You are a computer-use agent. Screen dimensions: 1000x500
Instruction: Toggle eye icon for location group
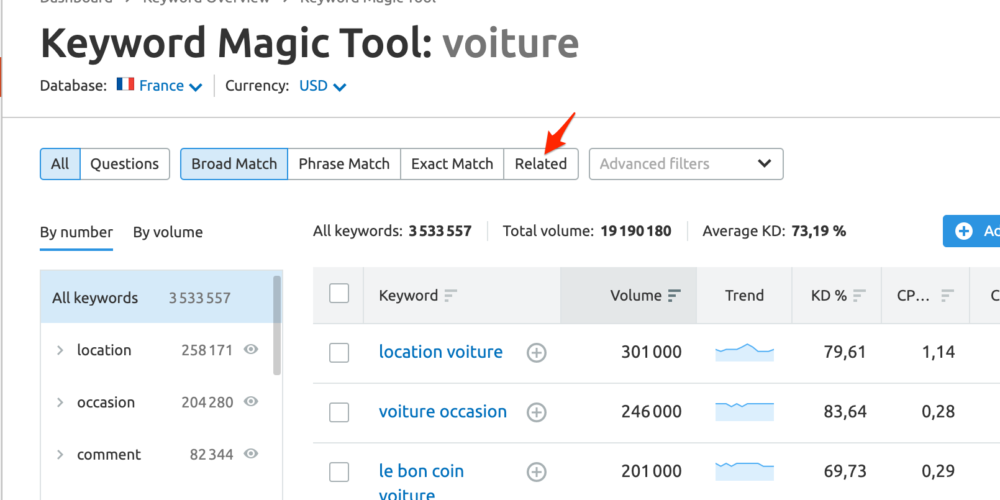[x=251, y=350]
